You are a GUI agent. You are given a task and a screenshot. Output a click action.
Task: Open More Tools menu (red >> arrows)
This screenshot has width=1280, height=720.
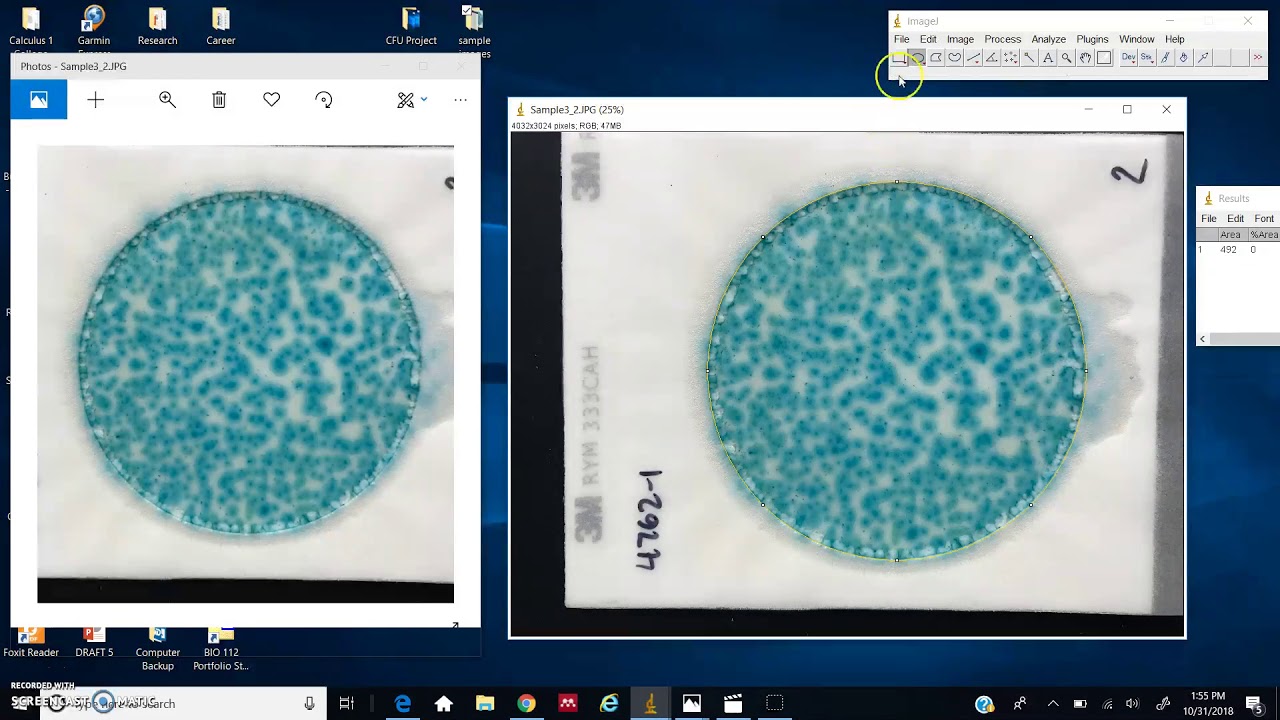point(1258,58)
